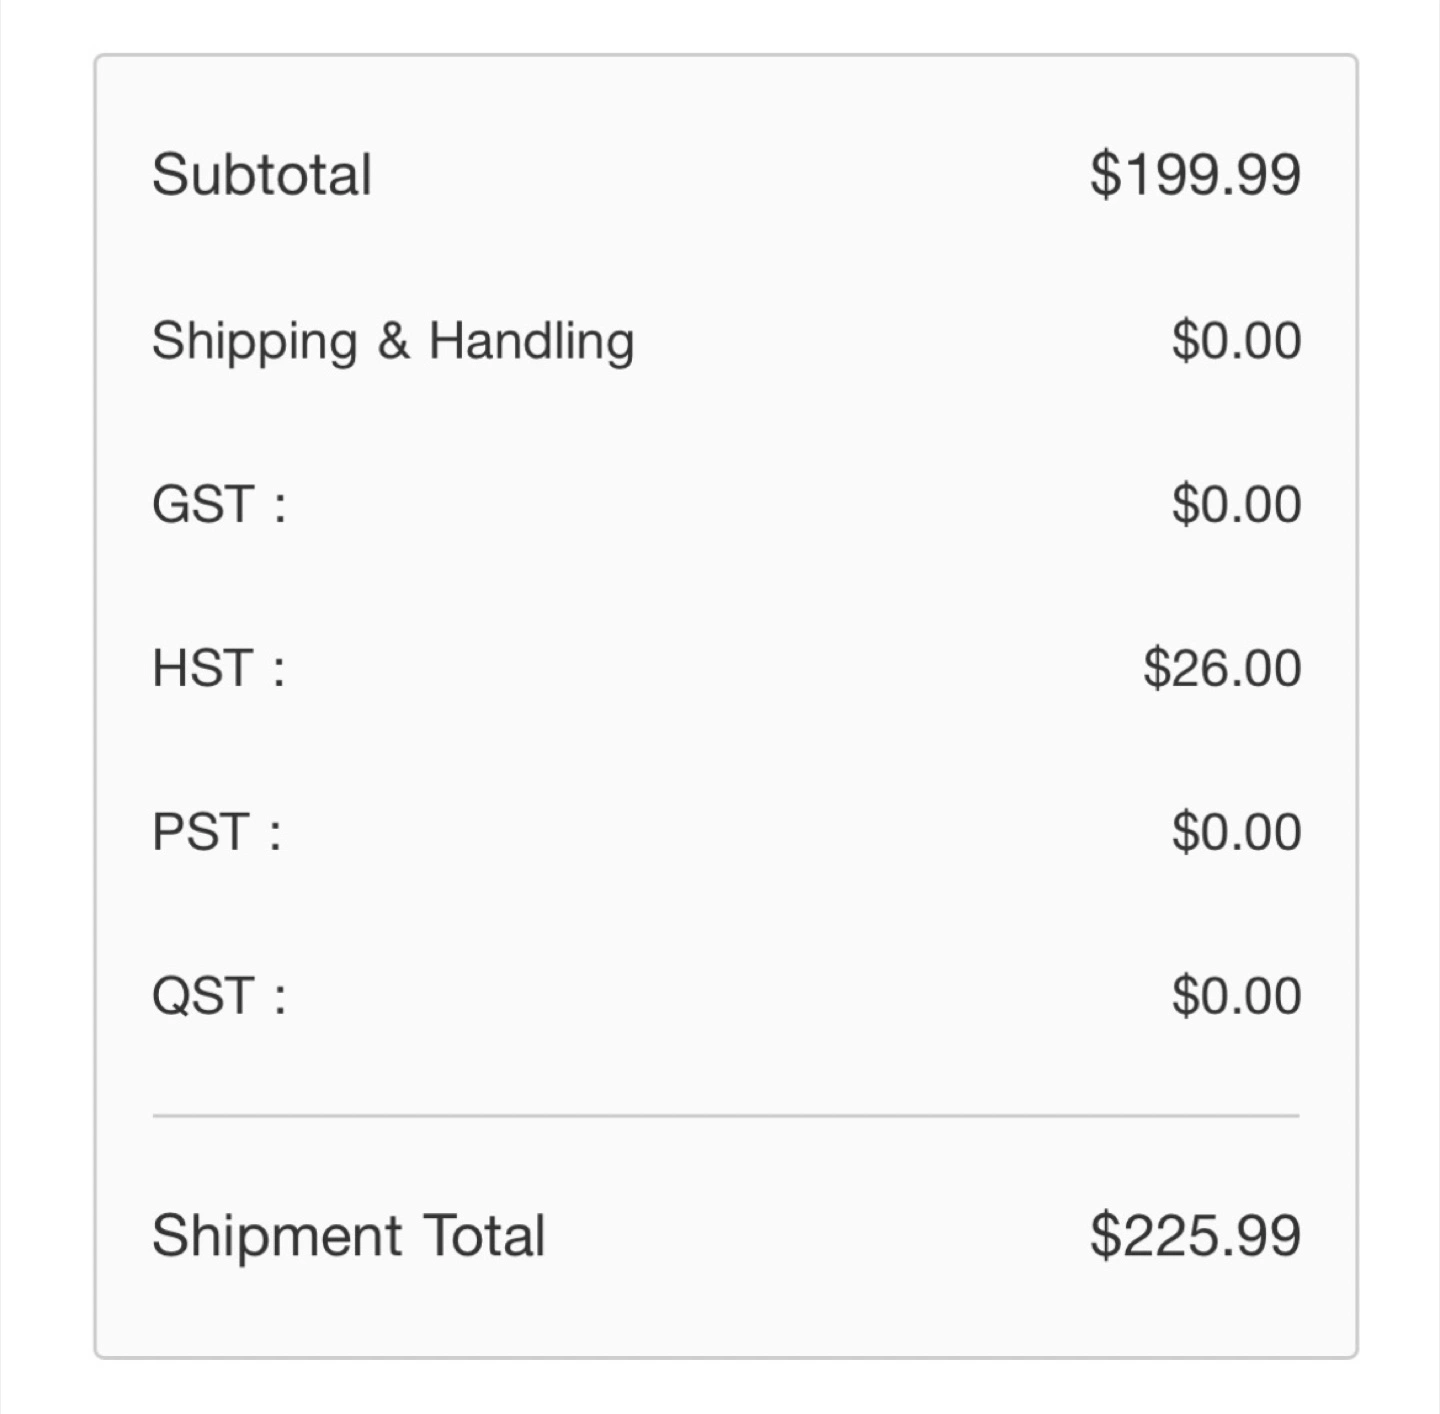Click the colon after HST
Viewport: 1440px width, 1414px height.
click(x=279, y=670)
